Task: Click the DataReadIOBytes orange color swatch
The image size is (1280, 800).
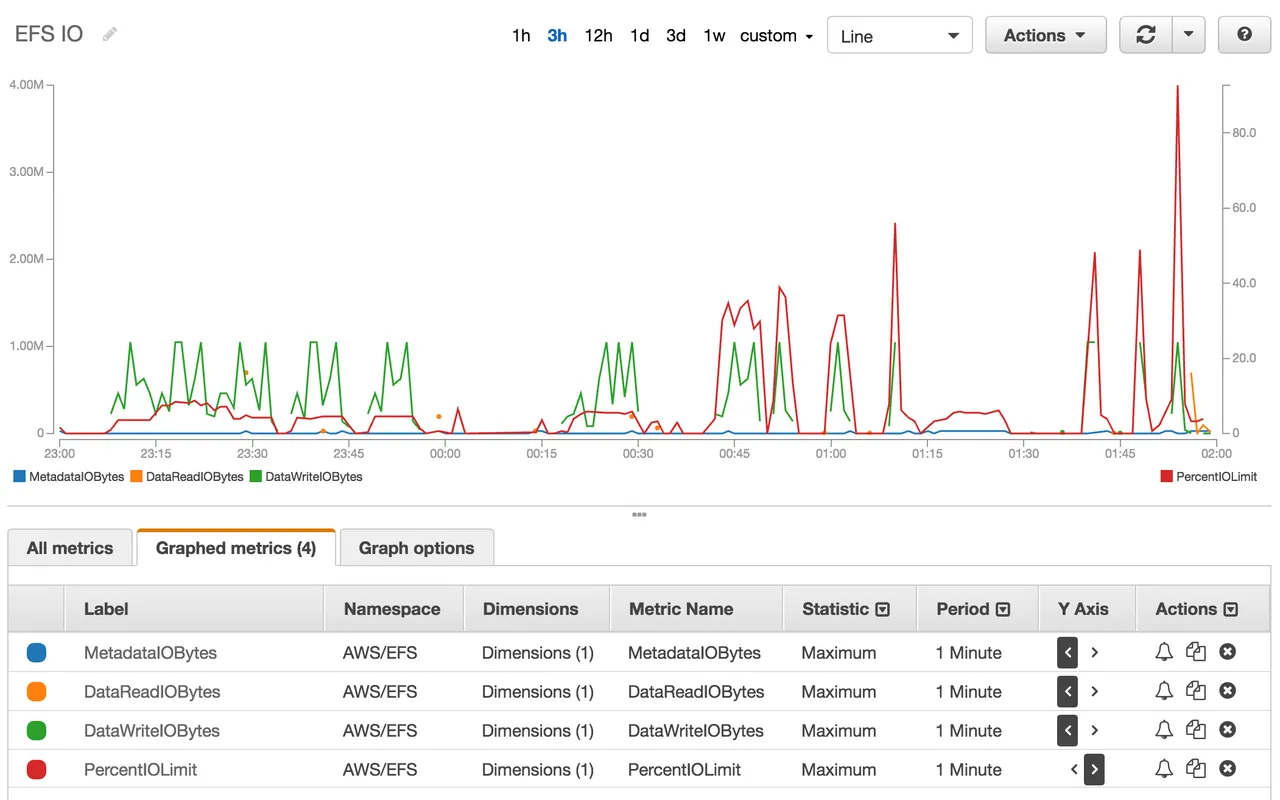Action: (37, 691)
